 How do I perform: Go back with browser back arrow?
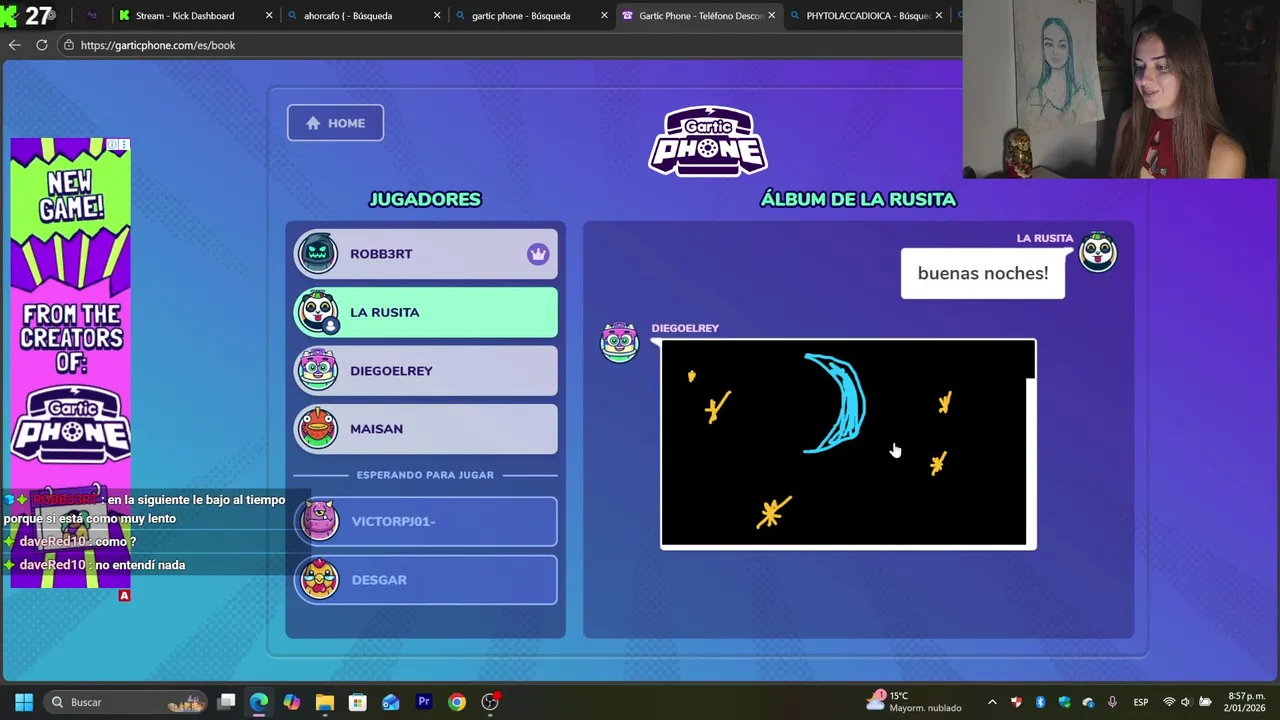[x=14, y=45]
